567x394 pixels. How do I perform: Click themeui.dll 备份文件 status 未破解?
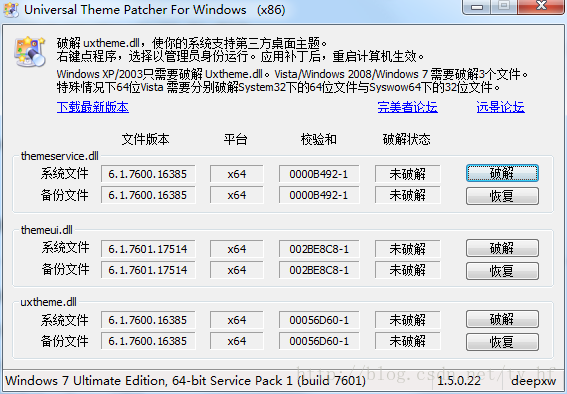(408, 270)
